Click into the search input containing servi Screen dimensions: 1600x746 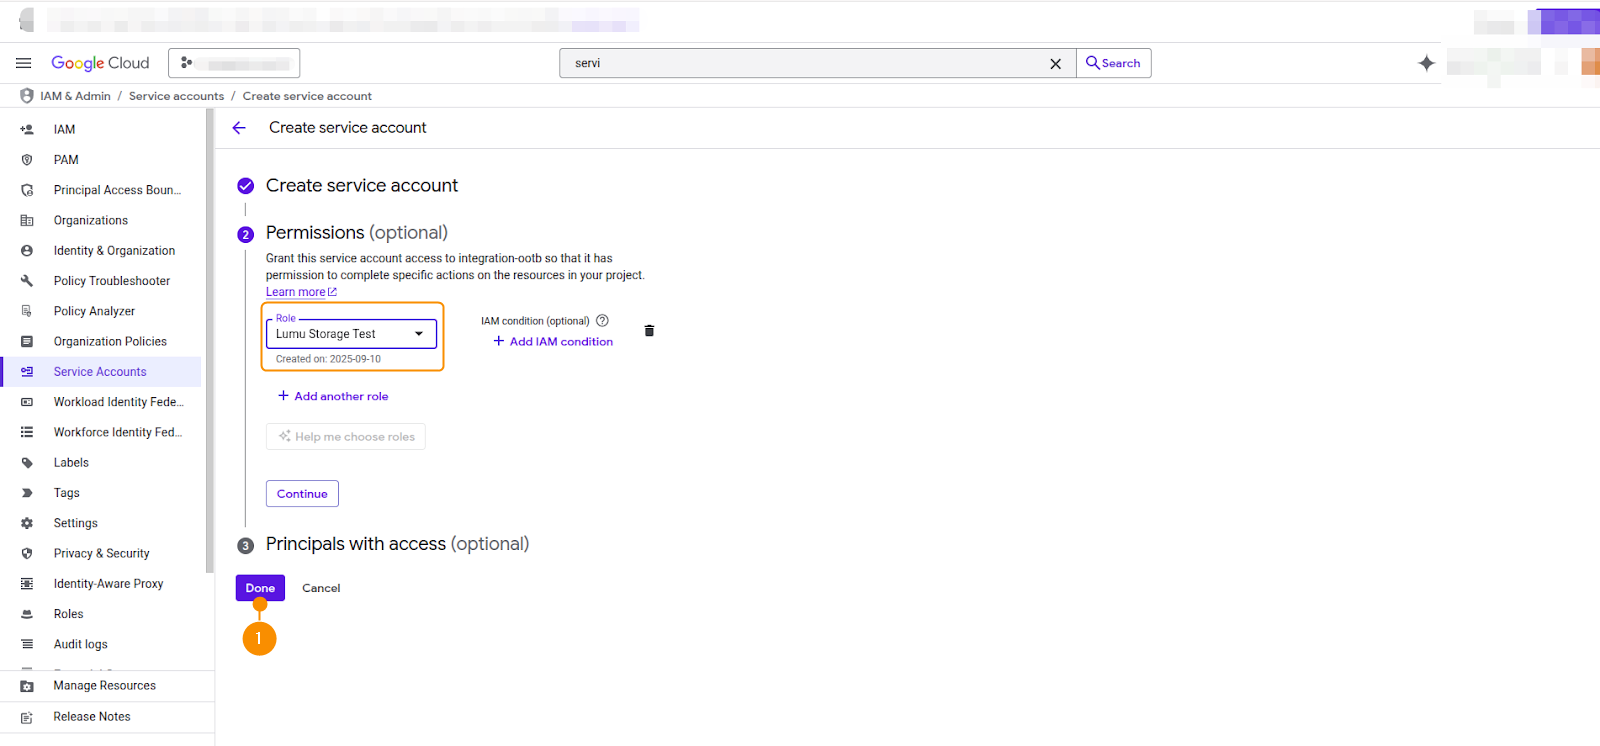(800, 63)
